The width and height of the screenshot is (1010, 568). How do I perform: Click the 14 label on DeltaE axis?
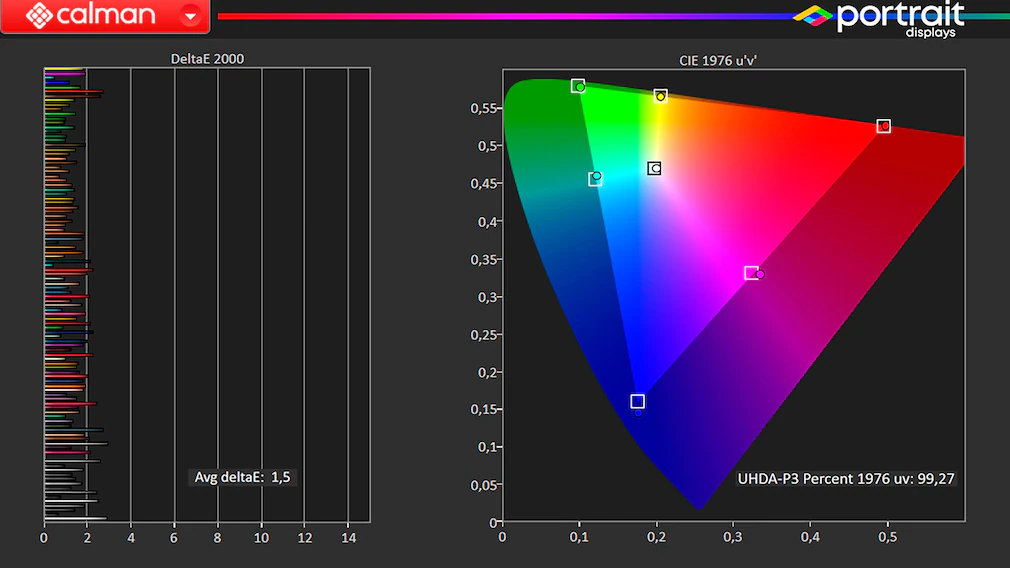tap(348, 538)
